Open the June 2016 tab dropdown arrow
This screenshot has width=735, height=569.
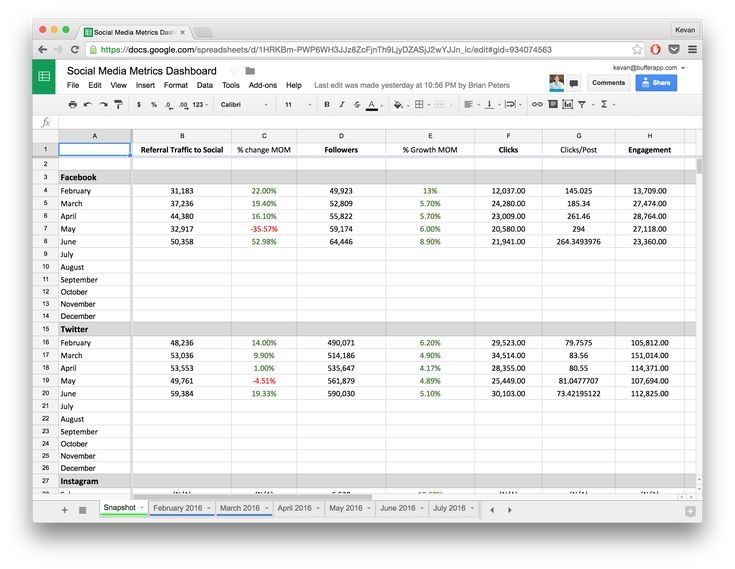pyautogui.click(x=422, y=508)
